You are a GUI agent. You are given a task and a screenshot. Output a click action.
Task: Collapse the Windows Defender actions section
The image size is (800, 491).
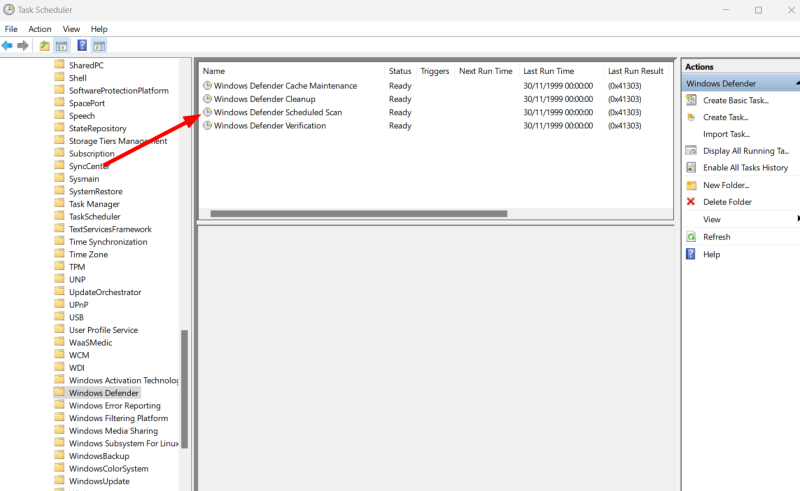point(797,83)
